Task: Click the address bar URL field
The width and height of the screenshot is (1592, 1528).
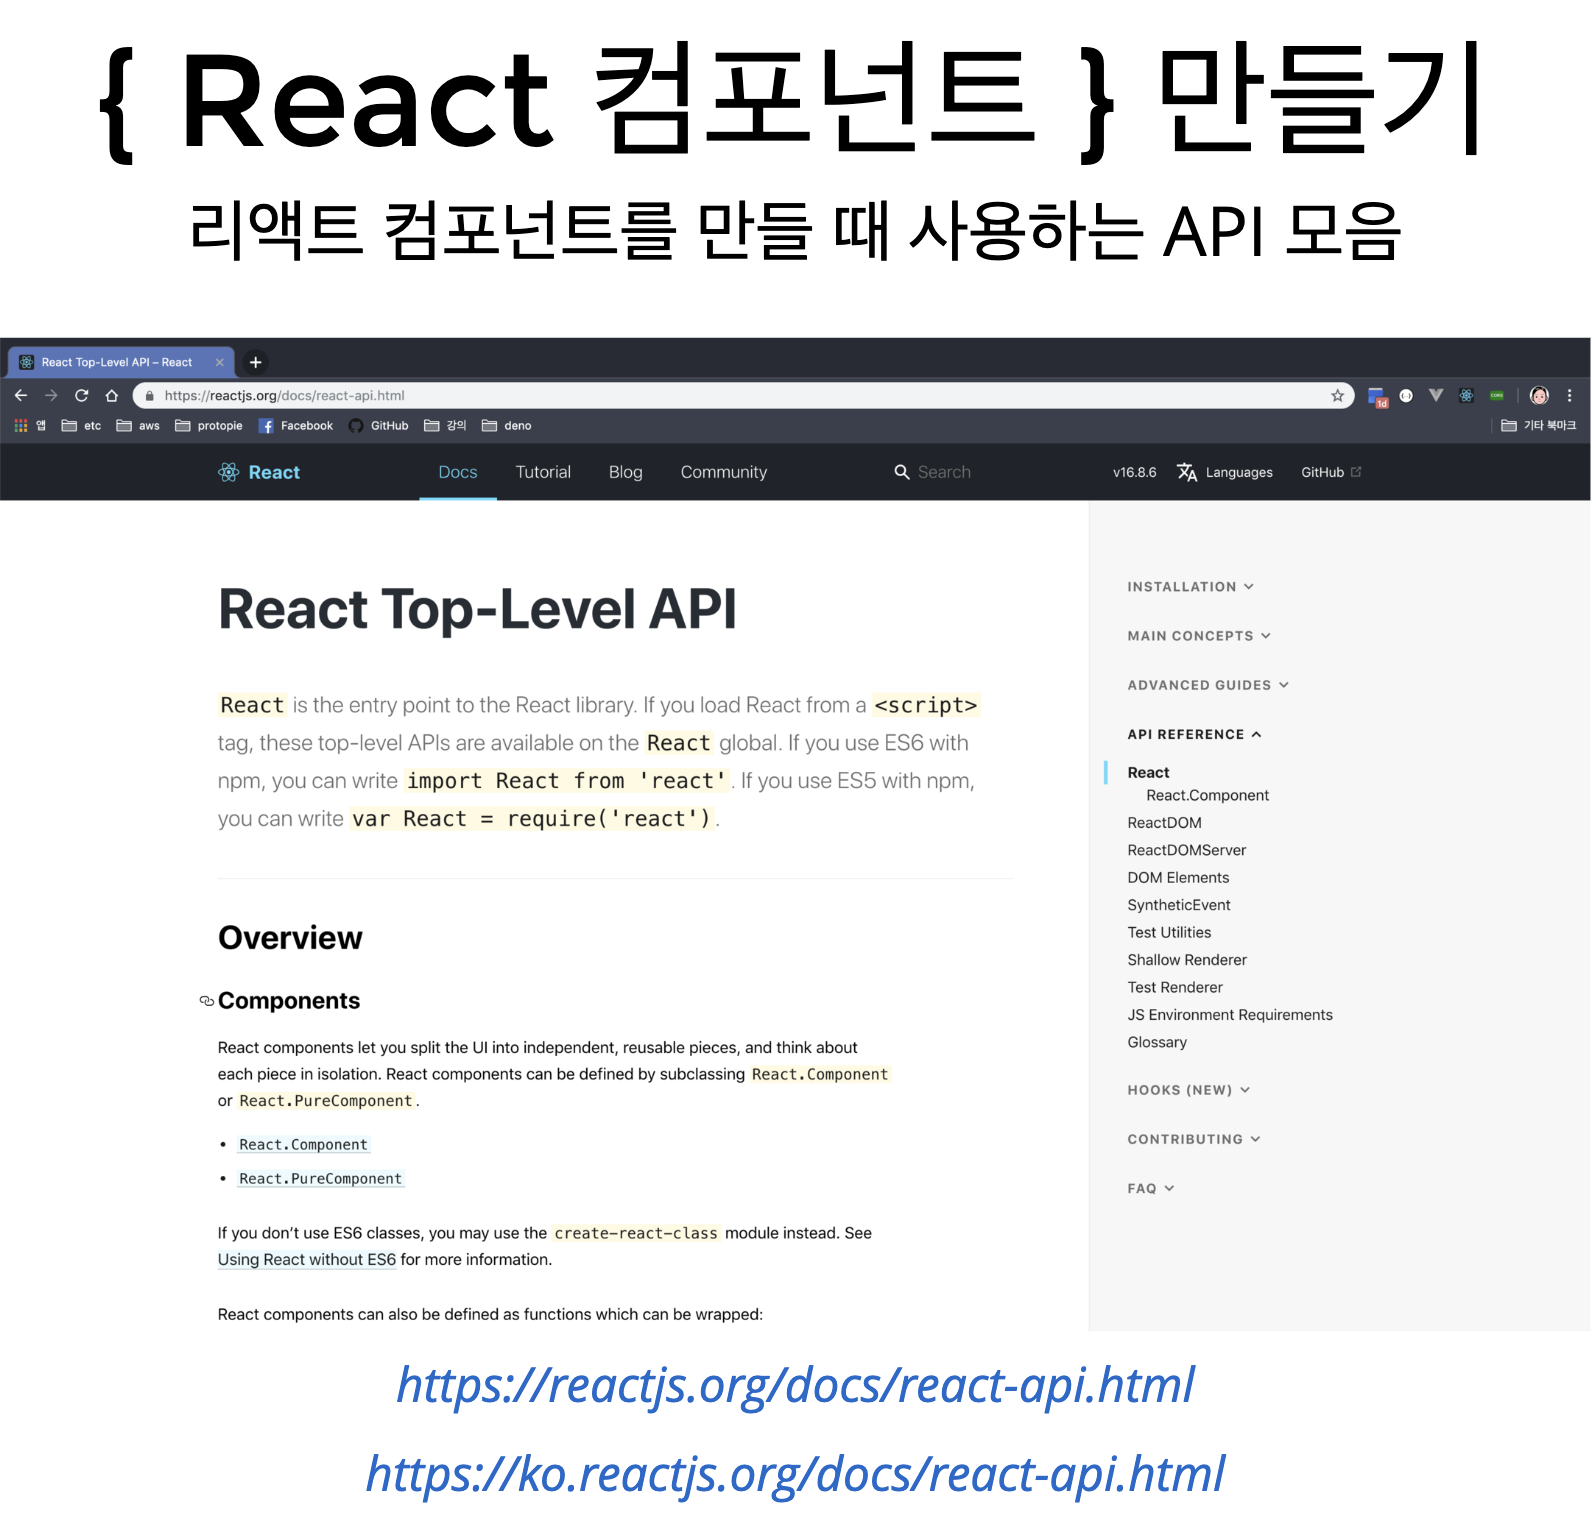Action: pyautogui.click(x=745, y=396)
